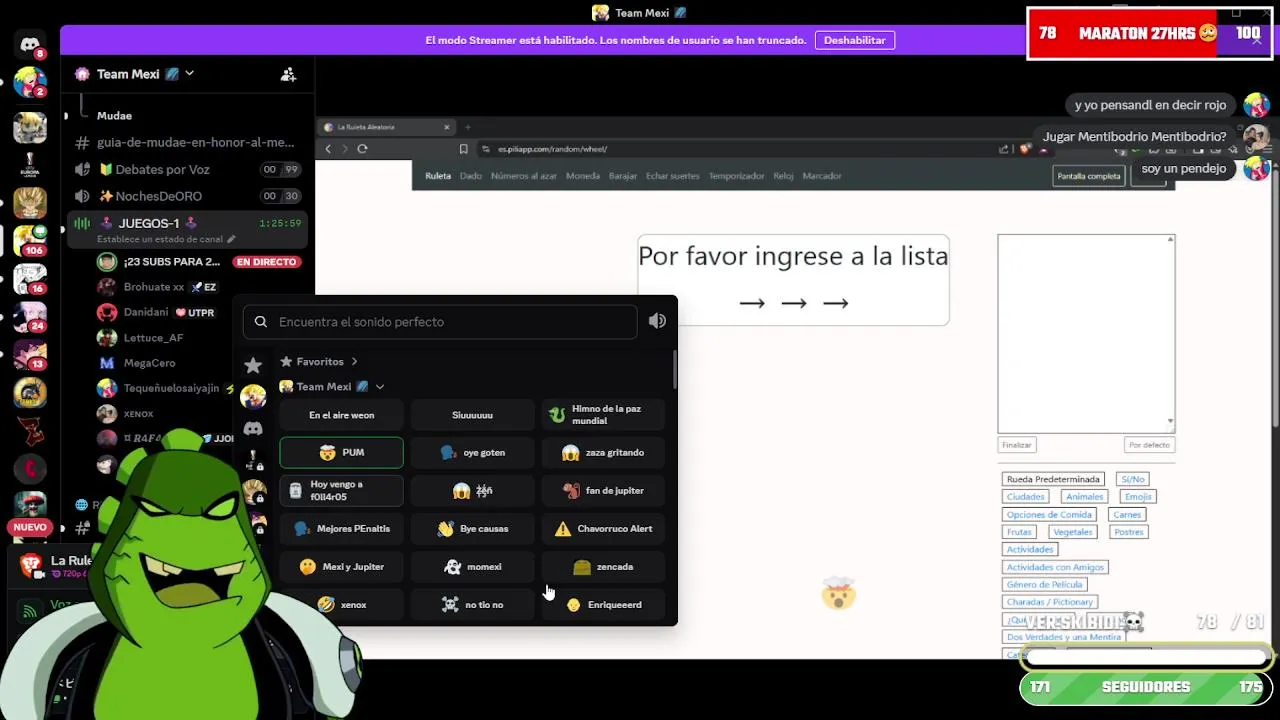Select the star favorites icon in soundboard sidebar
1280x720 pixels.
coord(253,365)
